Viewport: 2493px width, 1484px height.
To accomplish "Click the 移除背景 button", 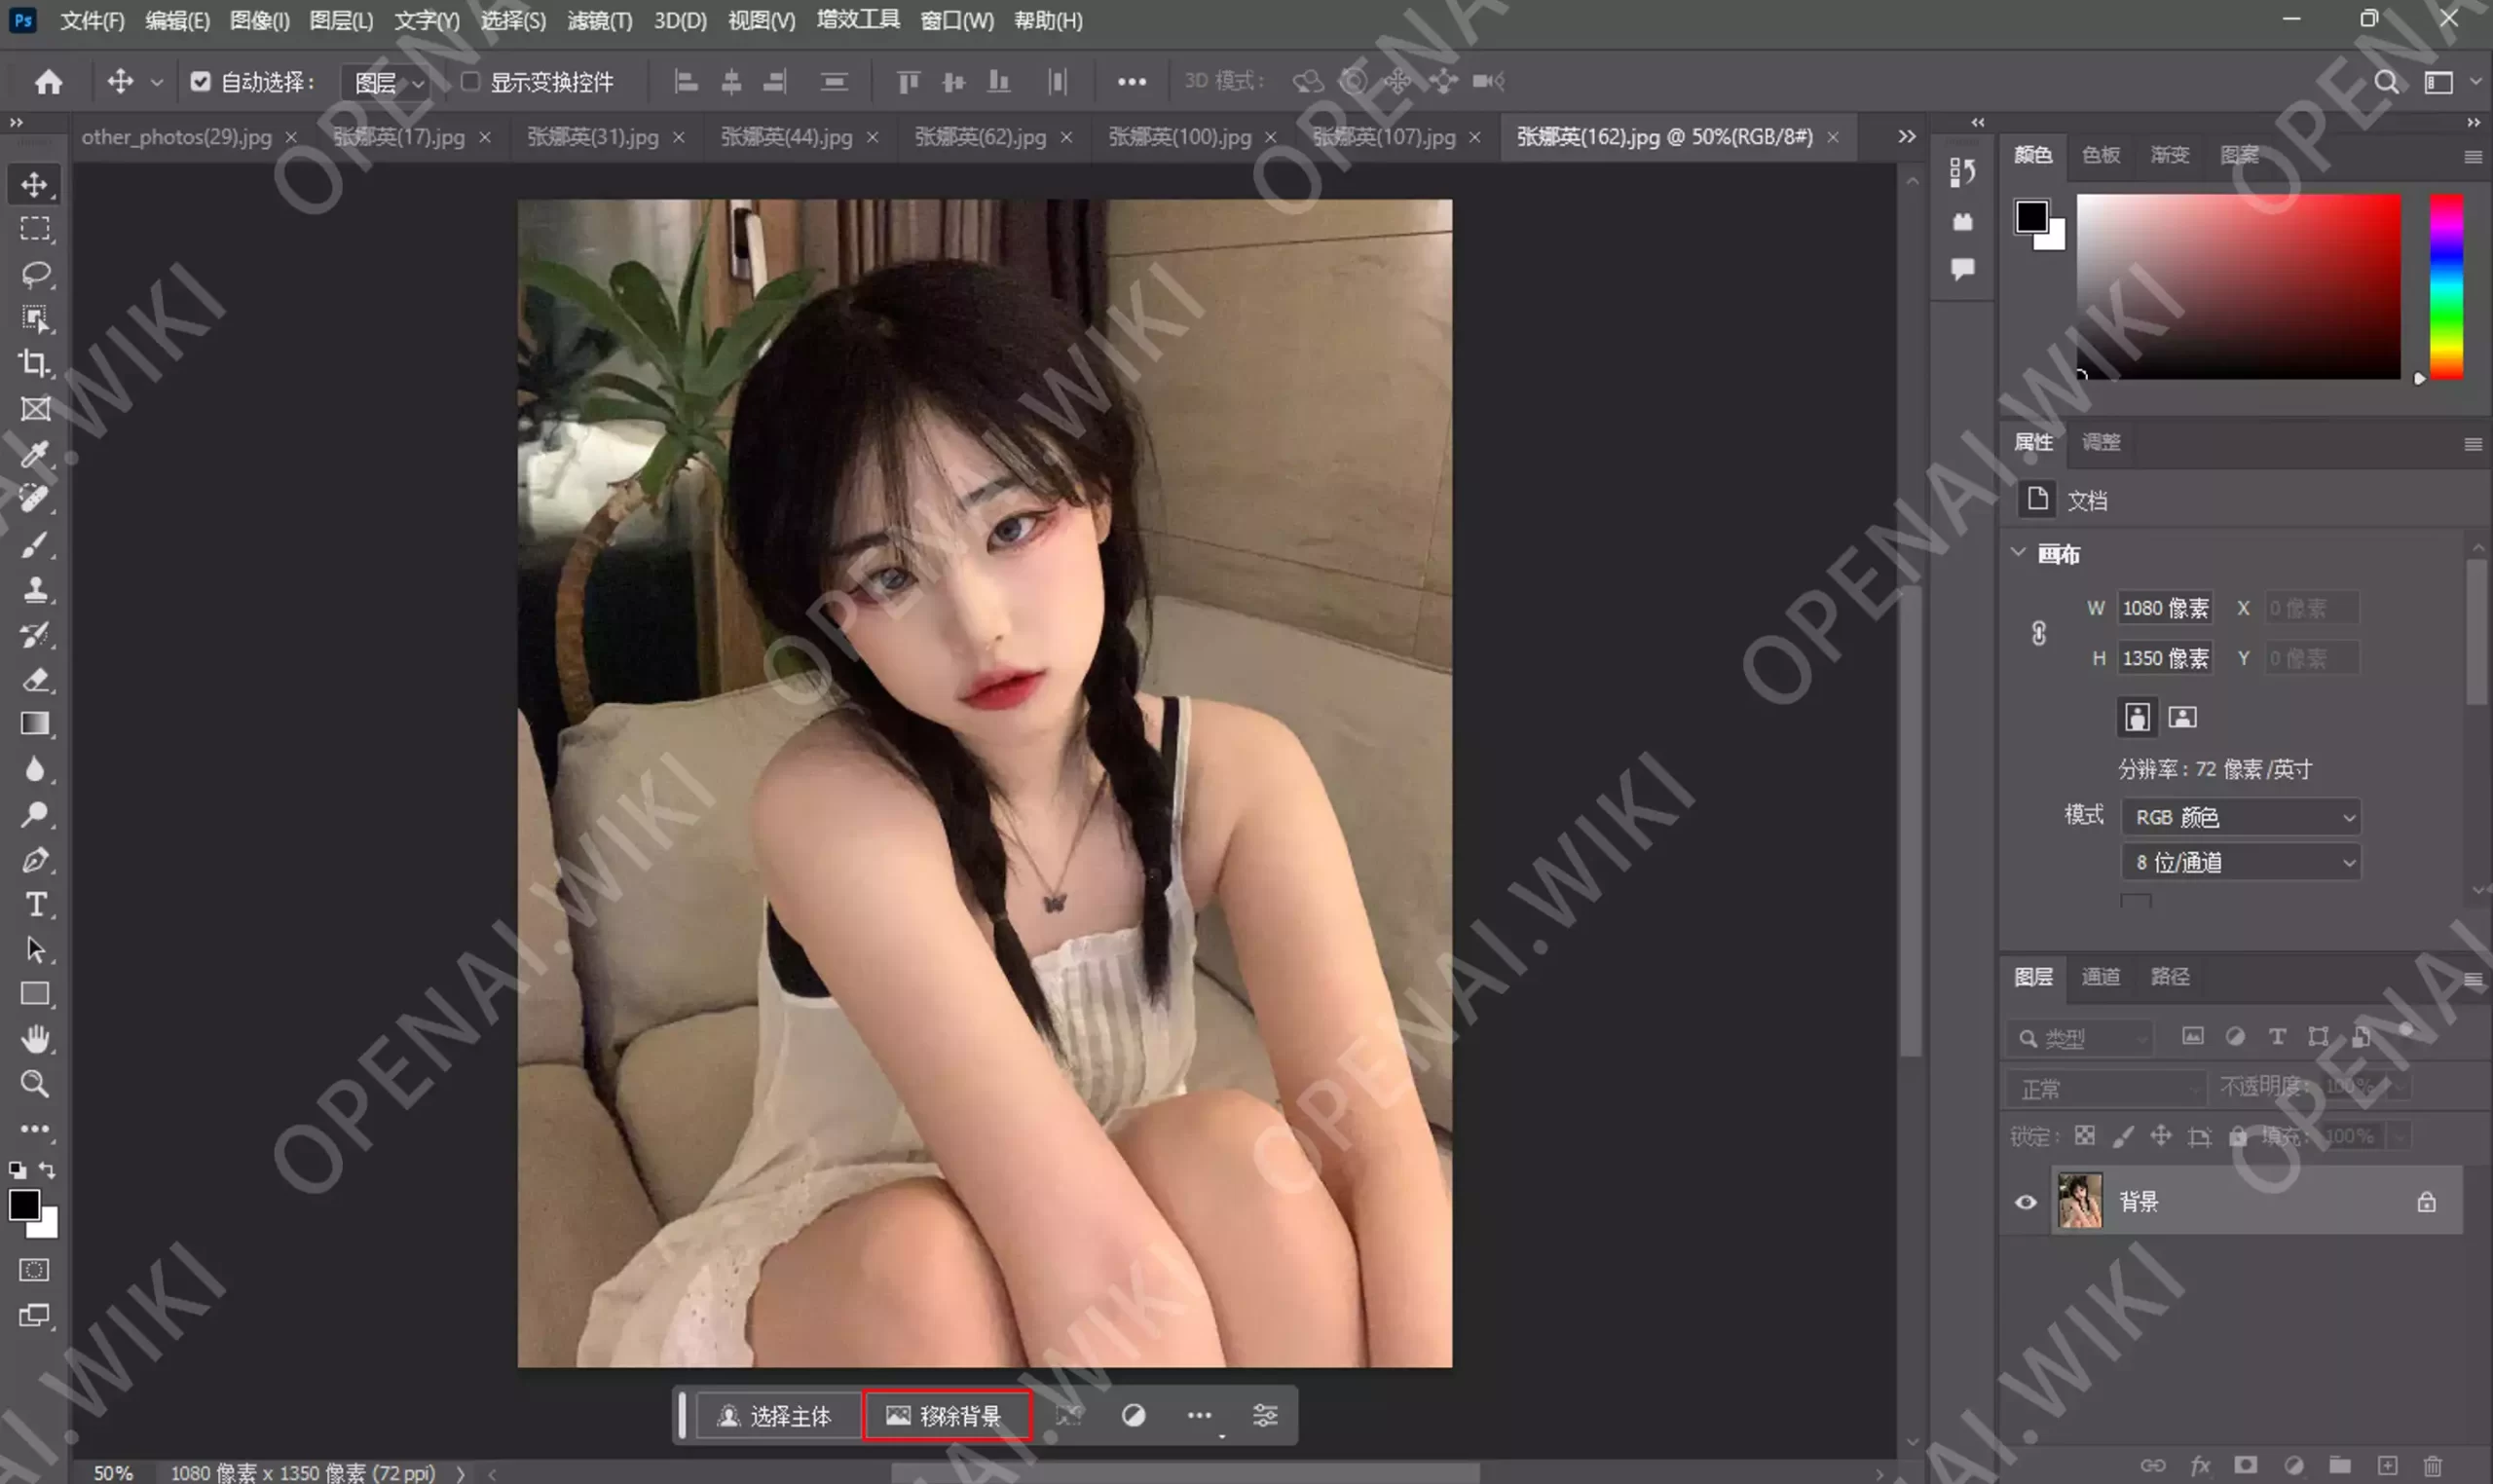I will click(x=946, y=1416).
